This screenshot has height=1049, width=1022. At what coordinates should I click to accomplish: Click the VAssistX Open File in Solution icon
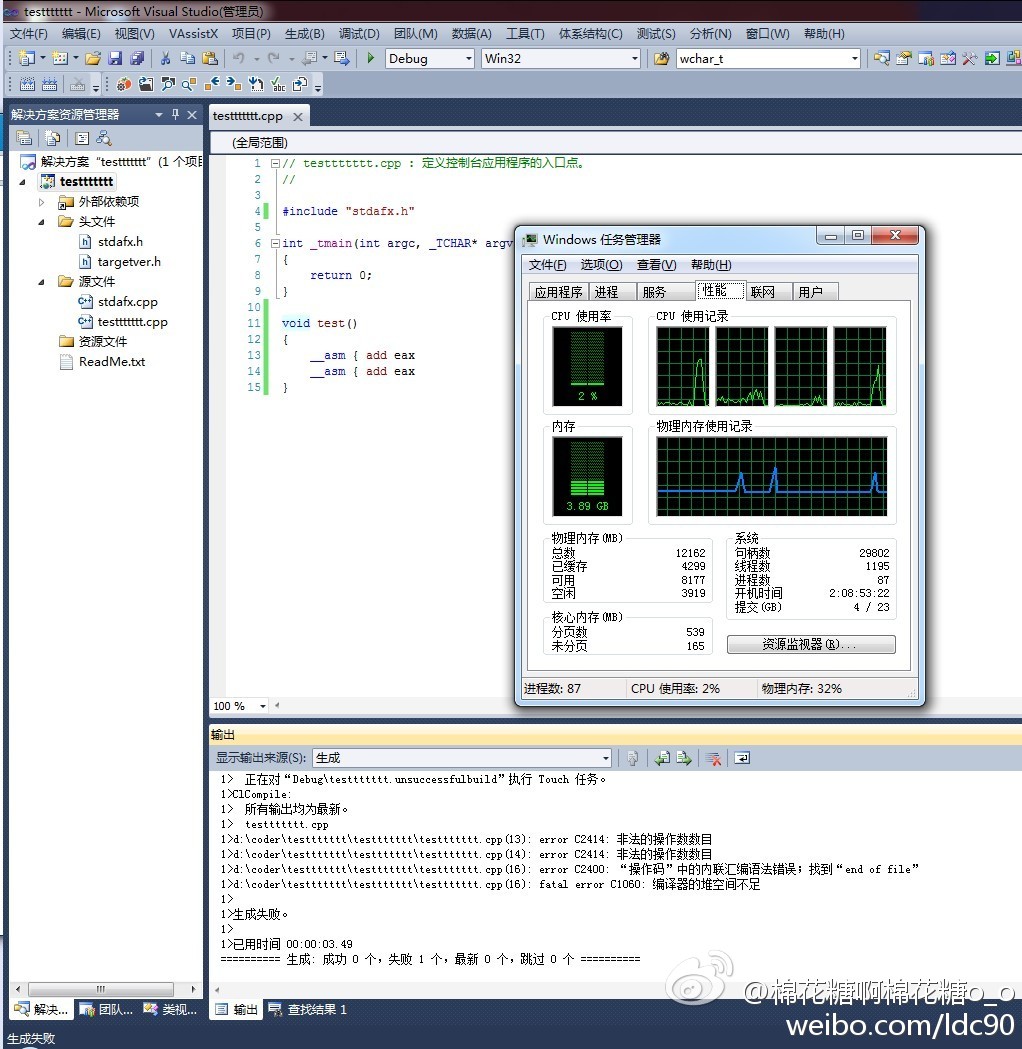tap(146, 84)
